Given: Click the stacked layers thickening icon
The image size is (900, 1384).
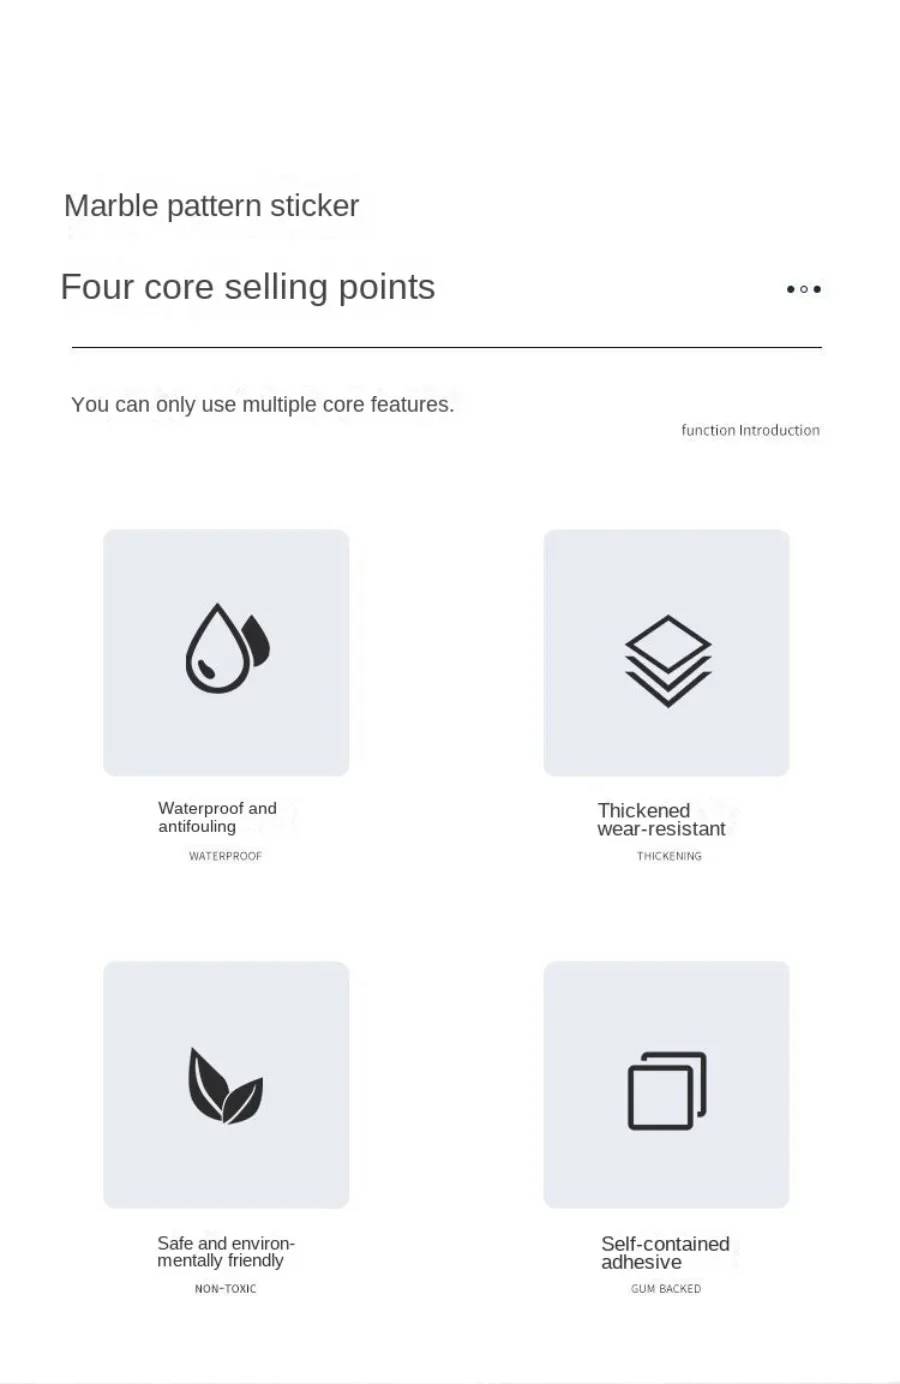Looking at the screenshot, I should 667,661.
